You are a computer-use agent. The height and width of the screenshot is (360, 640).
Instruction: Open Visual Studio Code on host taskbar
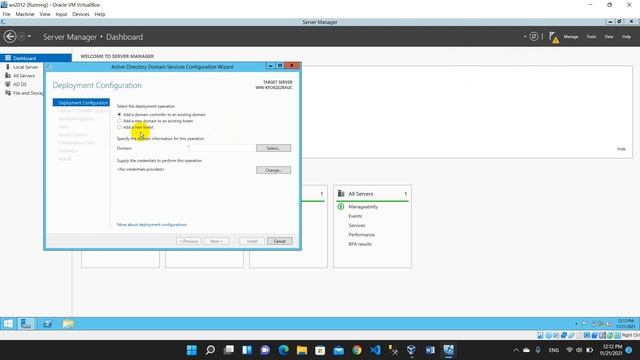click(376, 350)
